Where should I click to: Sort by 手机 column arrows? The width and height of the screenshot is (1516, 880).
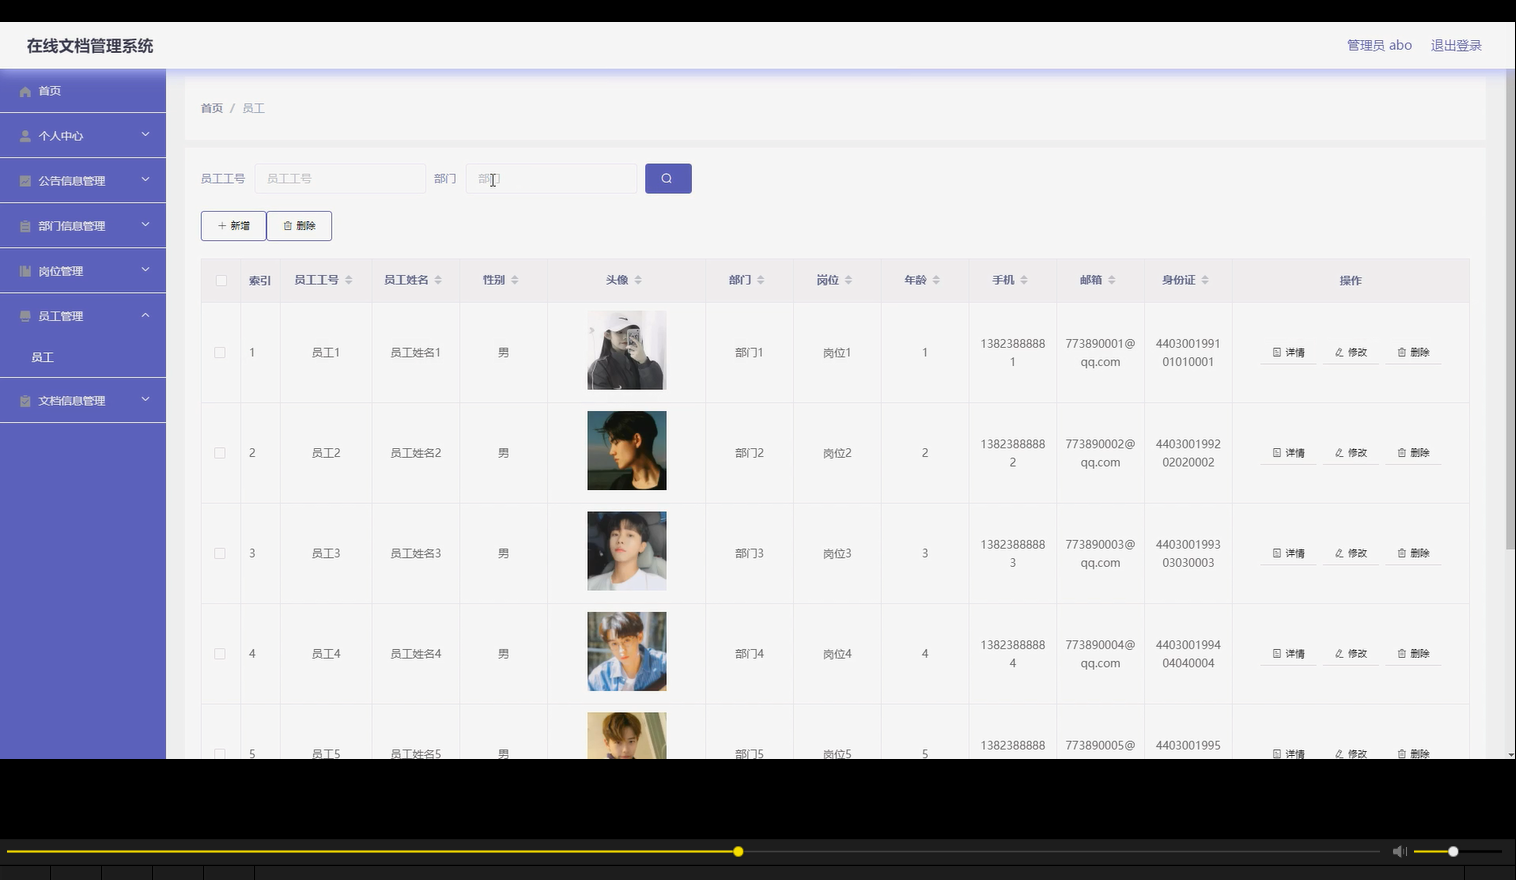[1024, 280]
